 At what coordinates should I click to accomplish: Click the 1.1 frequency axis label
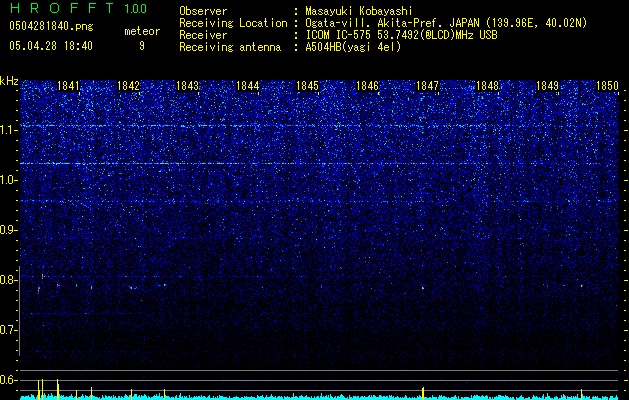[x=8, y=130]
